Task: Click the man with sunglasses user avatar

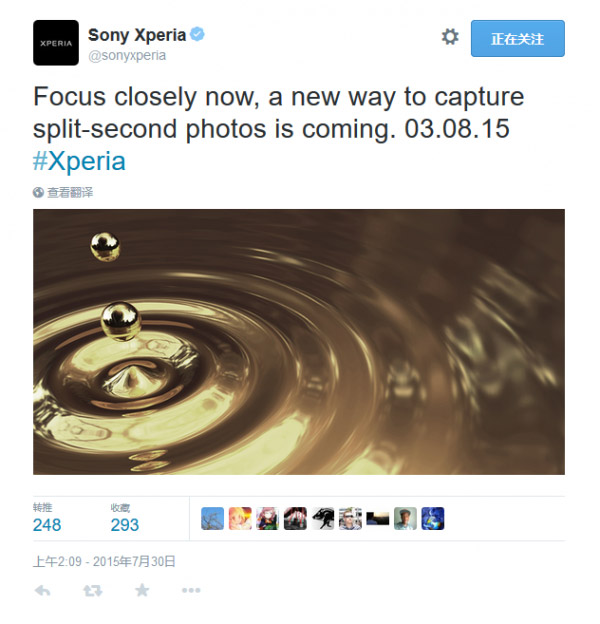Action: click(x=350, y=518)
